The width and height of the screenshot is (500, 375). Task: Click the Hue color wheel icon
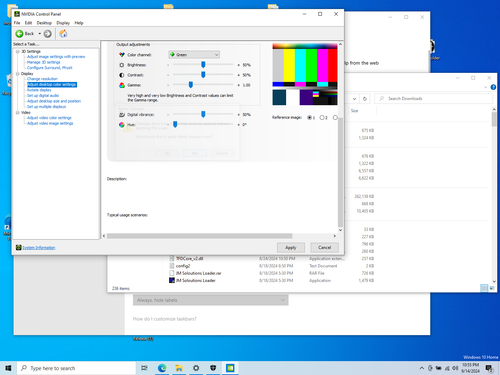[x=122, y=125]
